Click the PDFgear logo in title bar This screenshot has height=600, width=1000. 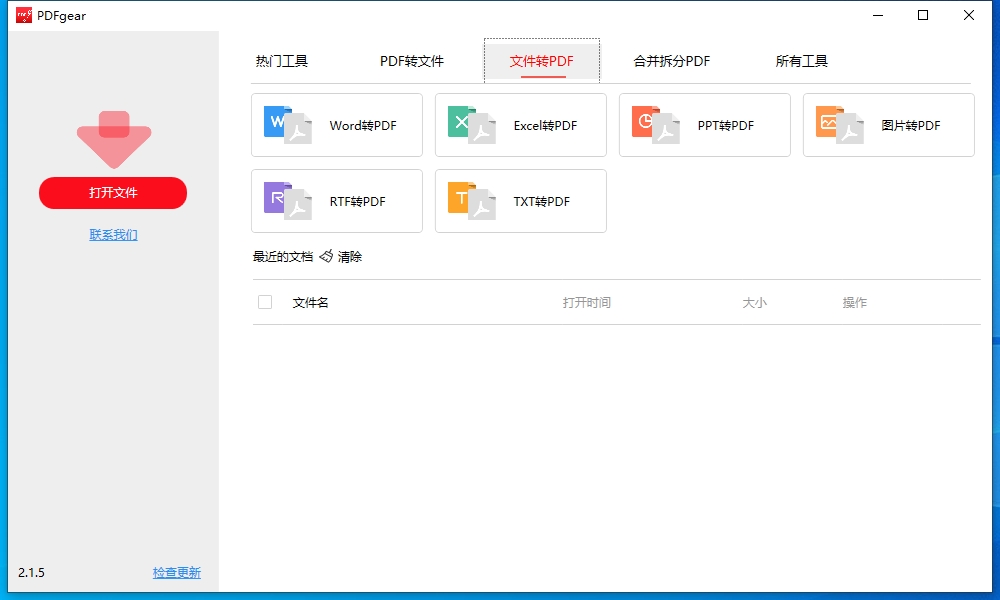point(24,15)
